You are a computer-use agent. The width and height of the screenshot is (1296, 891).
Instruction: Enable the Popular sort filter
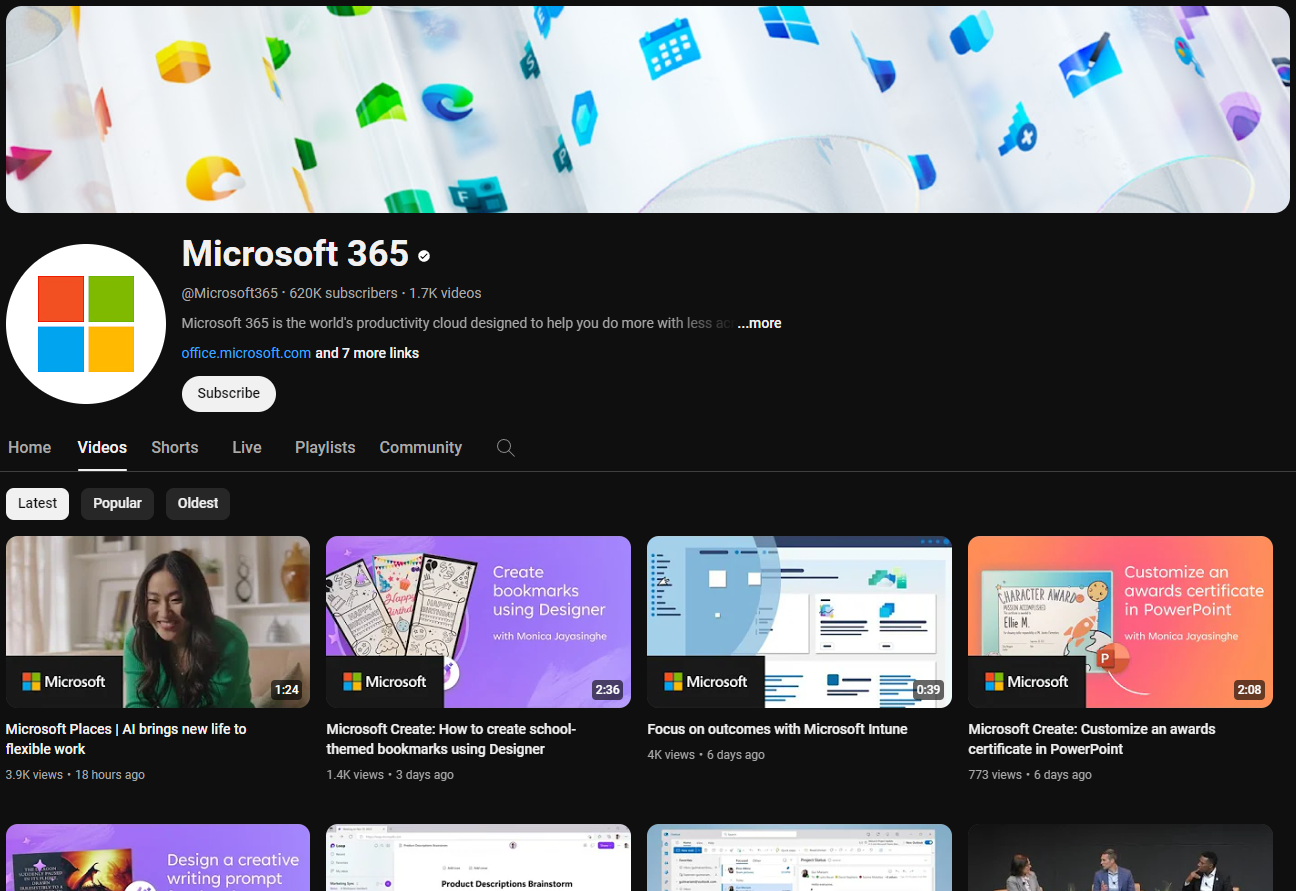(x=117, y=503)
